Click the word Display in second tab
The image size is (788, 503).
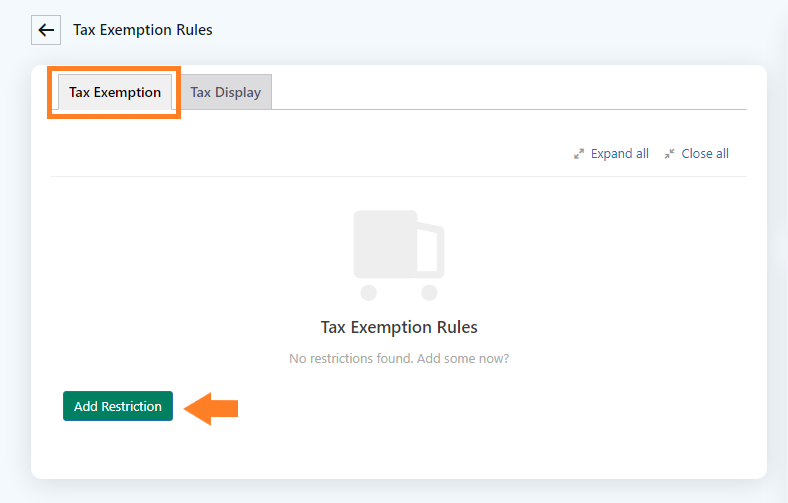(x=238, y=92)
